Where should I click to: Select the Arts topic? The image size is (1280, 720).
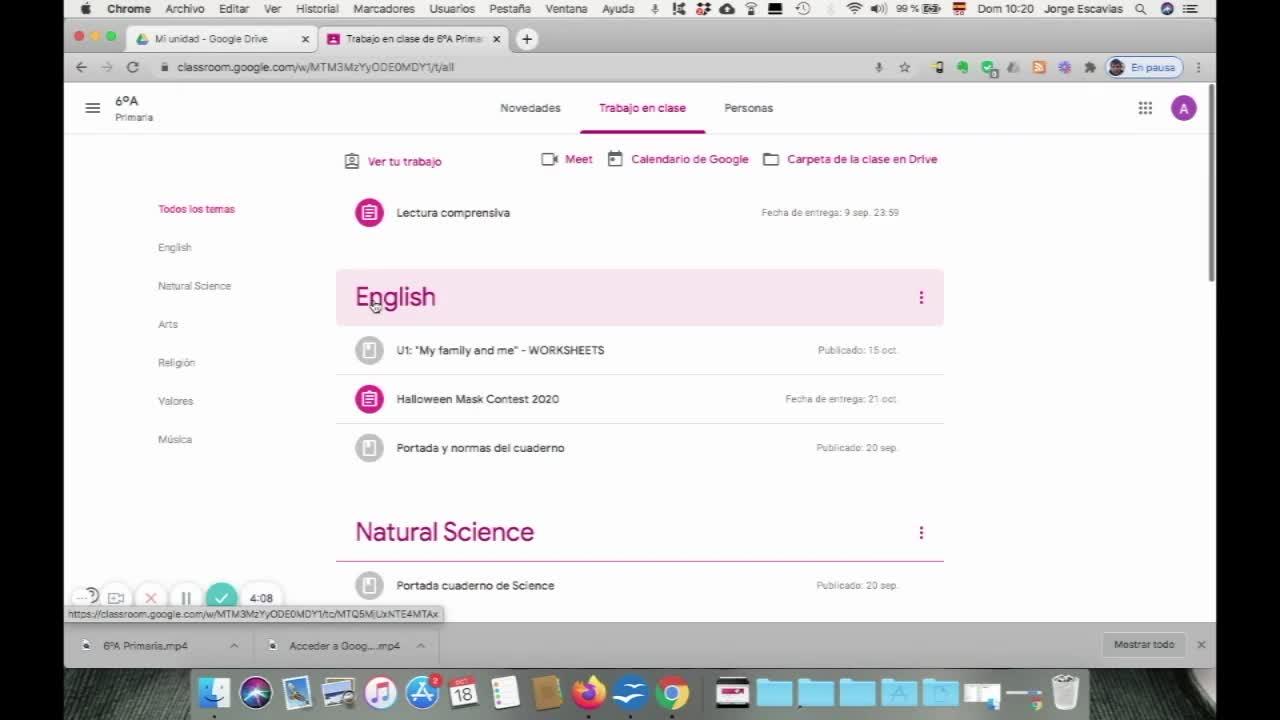(x=167, y=324)
